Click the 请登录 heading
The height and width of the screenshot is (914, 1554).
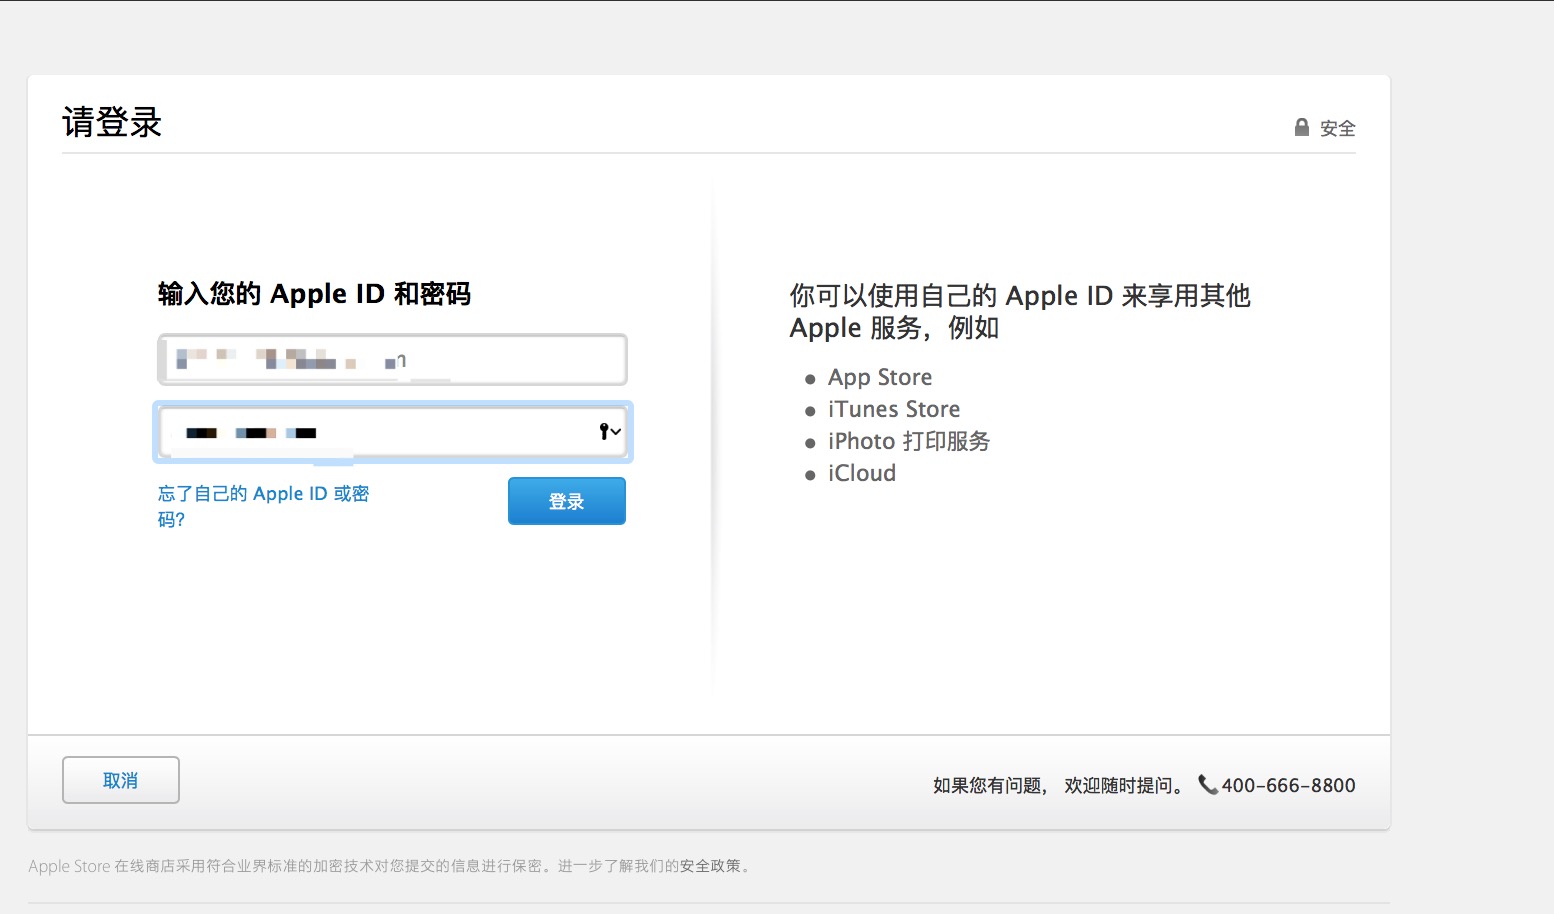112,122
